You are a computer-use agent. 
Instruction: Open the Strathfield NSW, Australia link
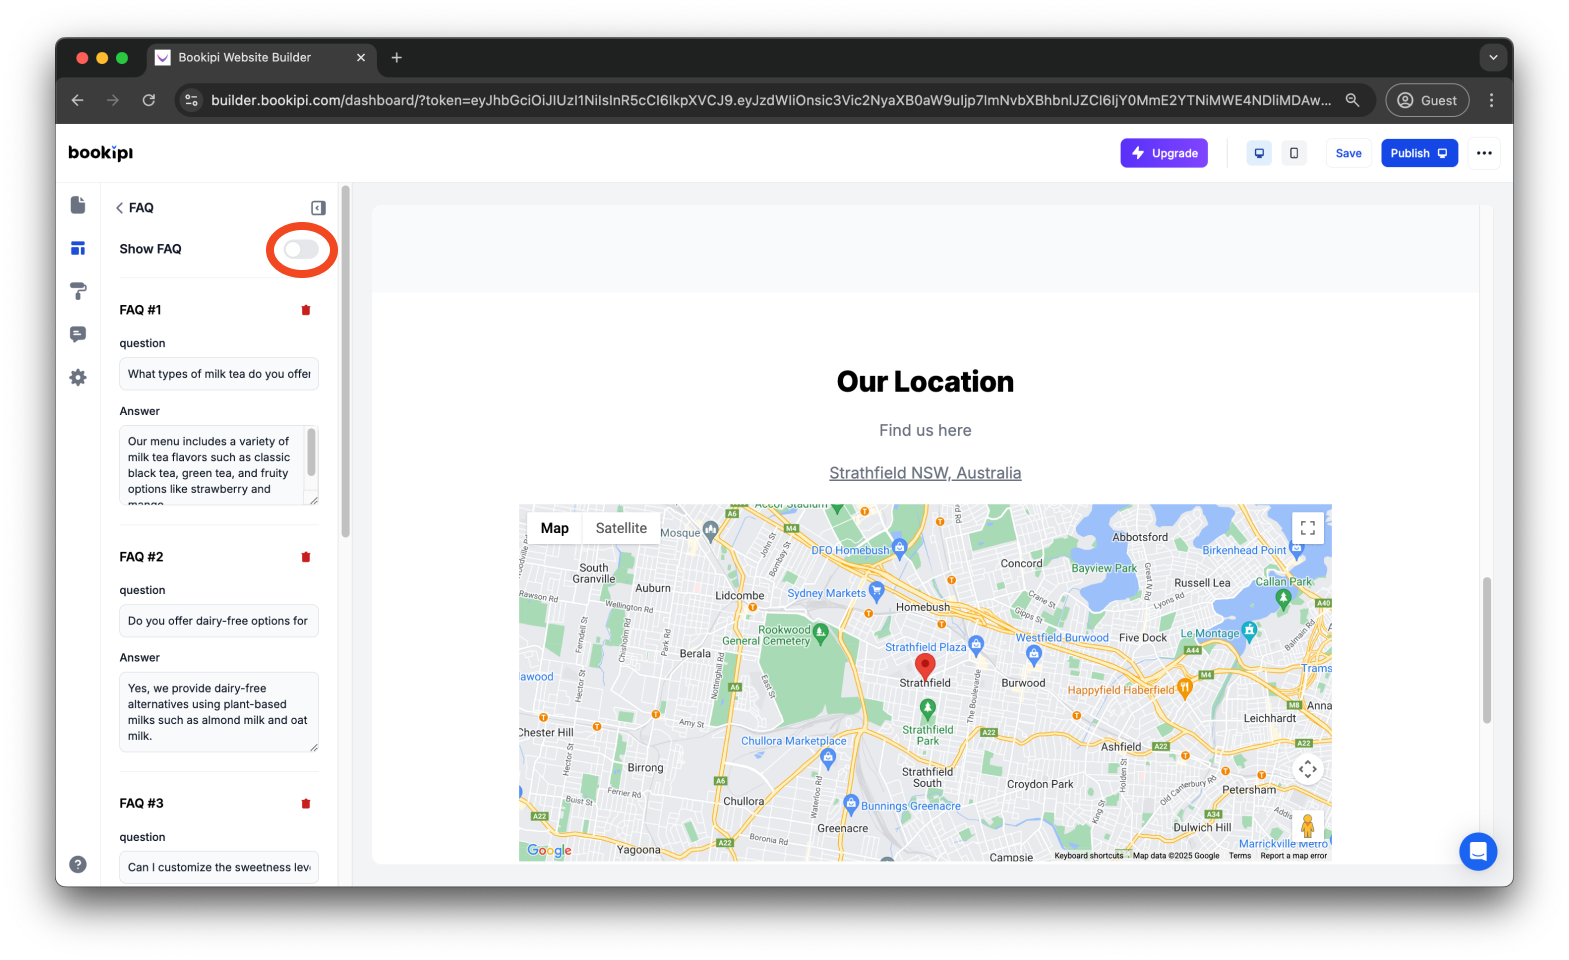point(925,473)
